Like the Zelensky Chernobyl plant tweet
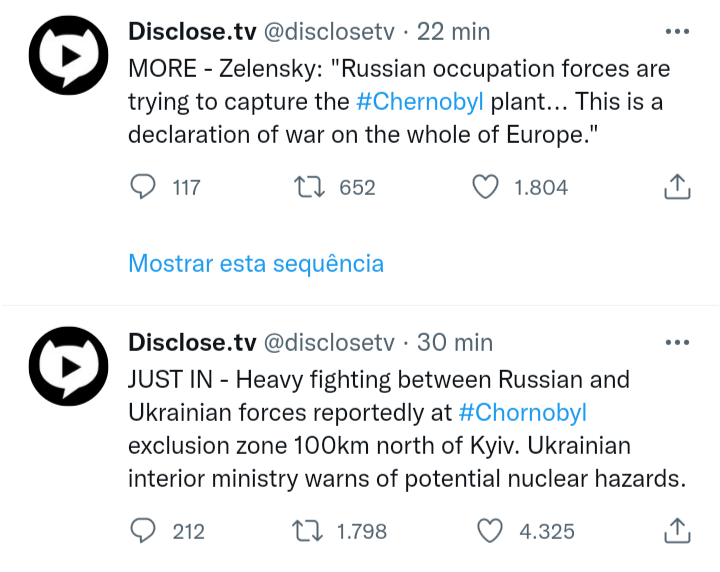Viewport: 720px width, 572px height. [485, 187]
